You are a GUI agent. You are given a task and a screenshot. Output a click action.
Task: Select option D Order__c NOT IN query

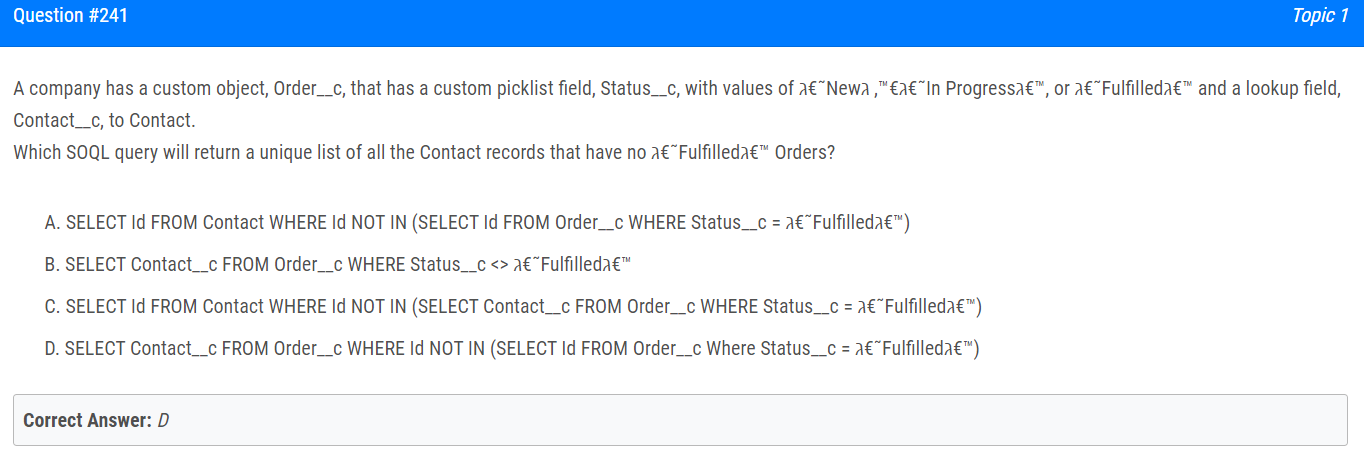pos(512,348)
